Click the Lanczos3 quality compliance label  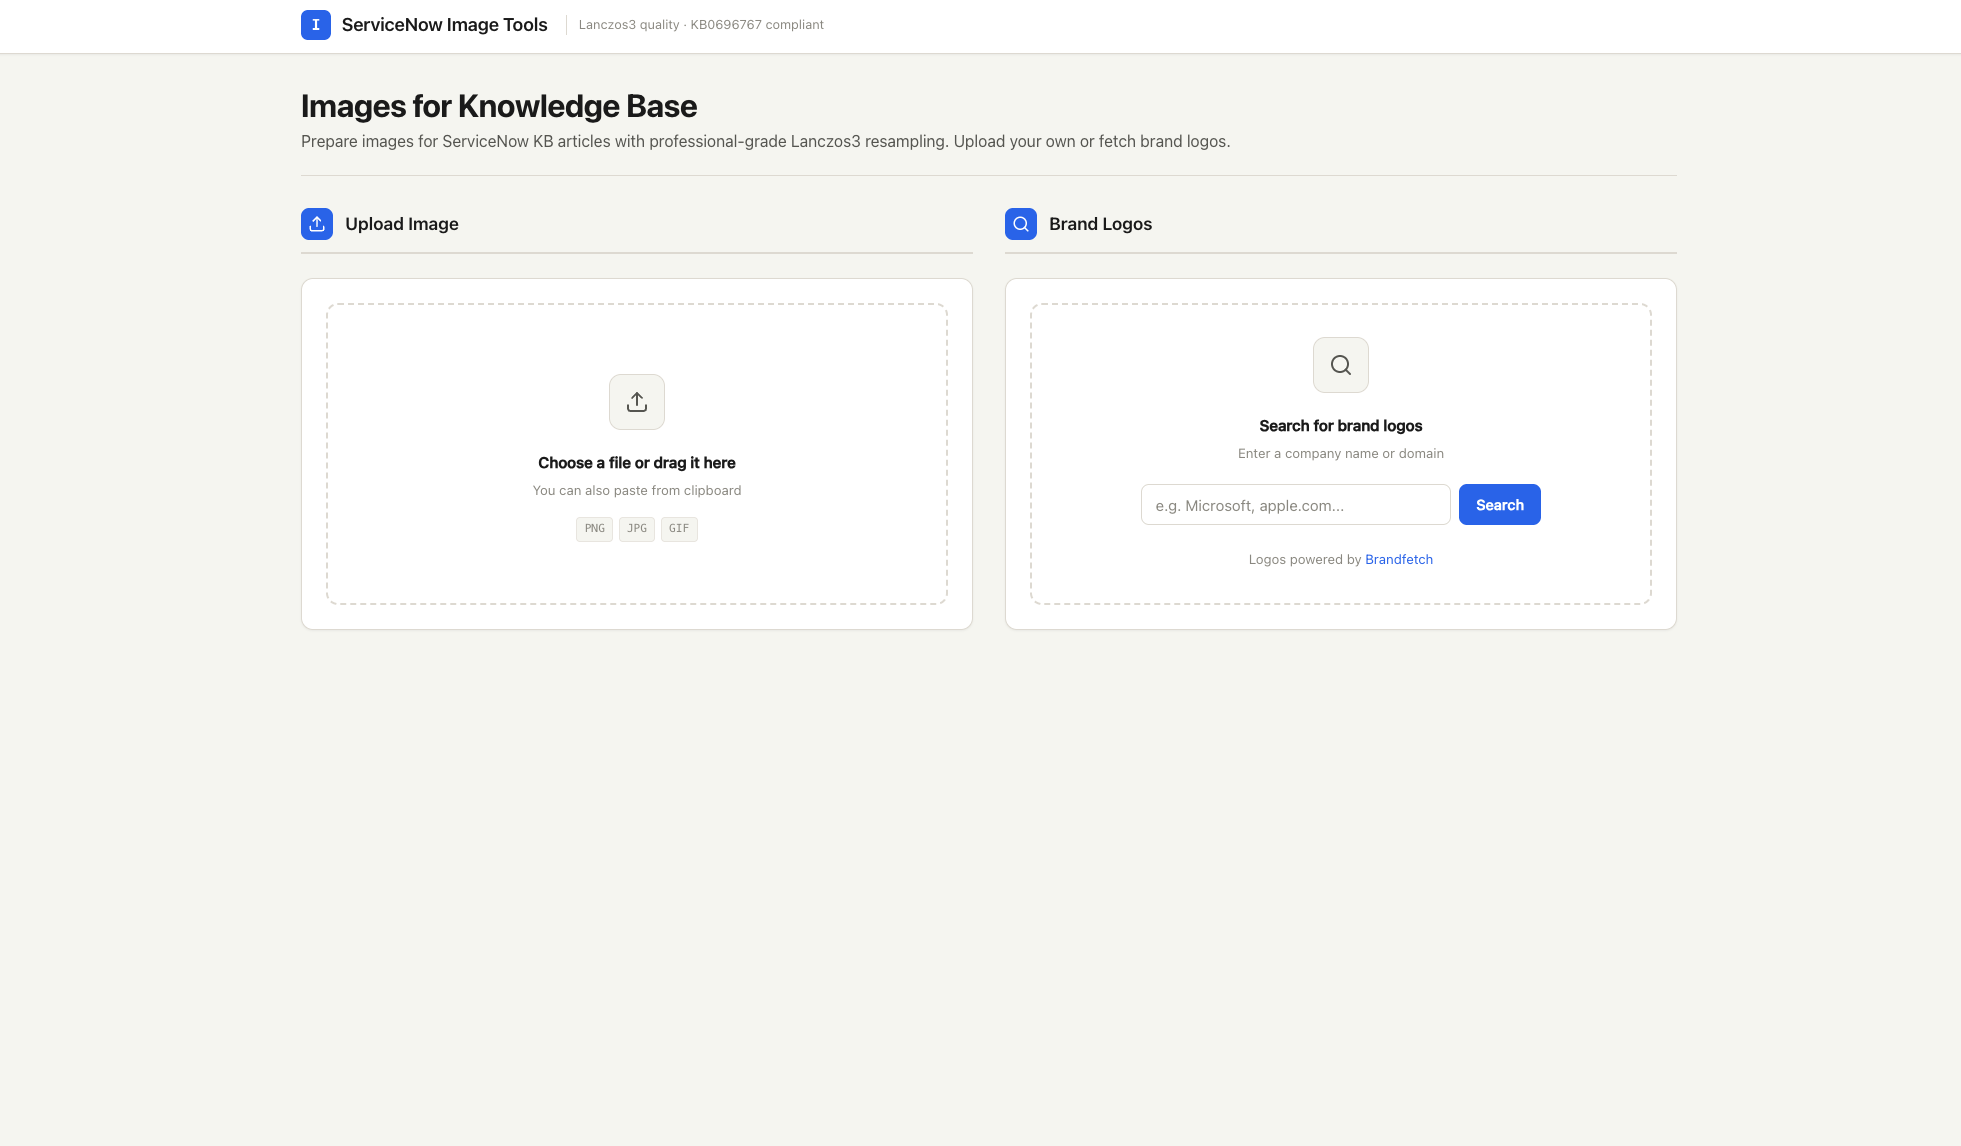tap(701, 25)
